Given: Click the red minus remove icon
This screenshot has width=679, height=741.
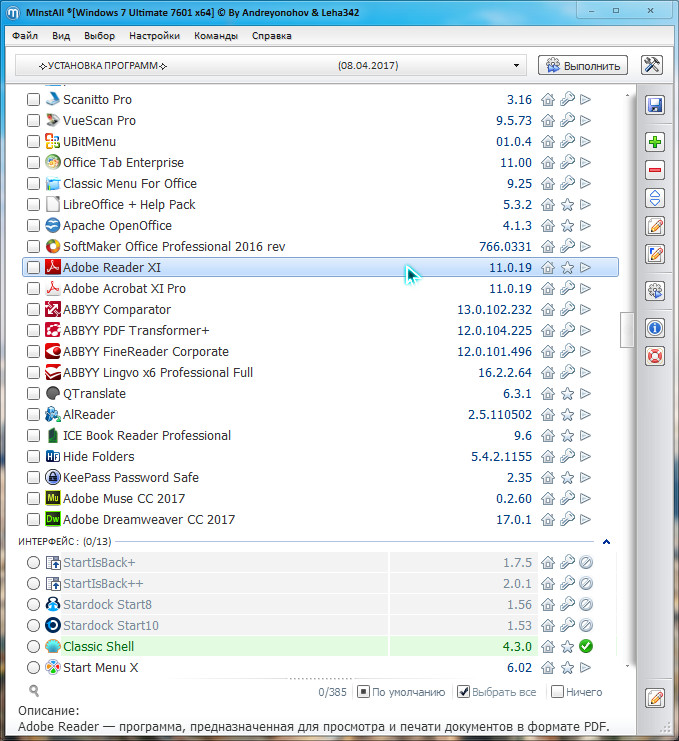Looking at the screenshot, I should coord(655,170).
